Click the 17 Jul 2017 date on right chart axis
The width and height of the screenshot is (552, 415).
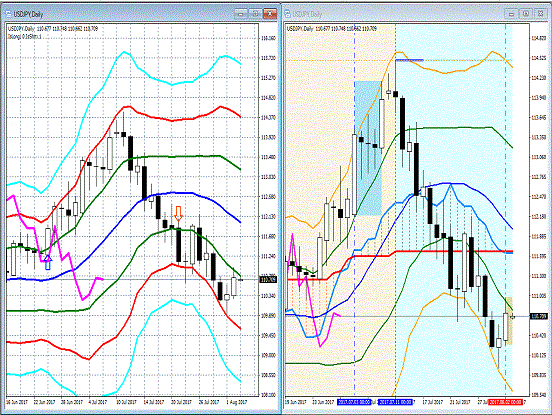[433, 402]
